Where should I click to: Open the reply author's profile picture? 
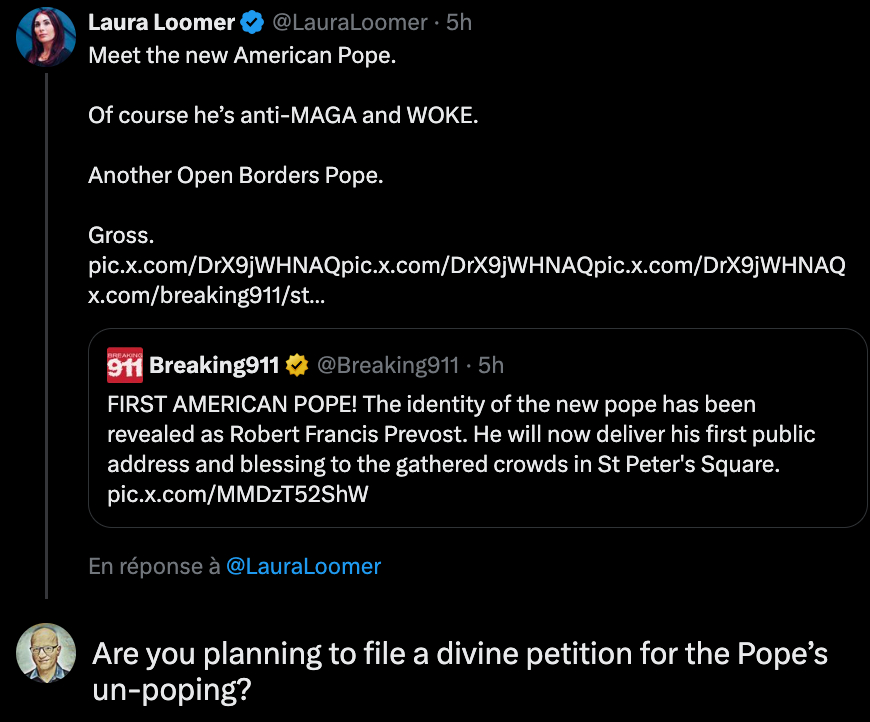tap(46, 653)
